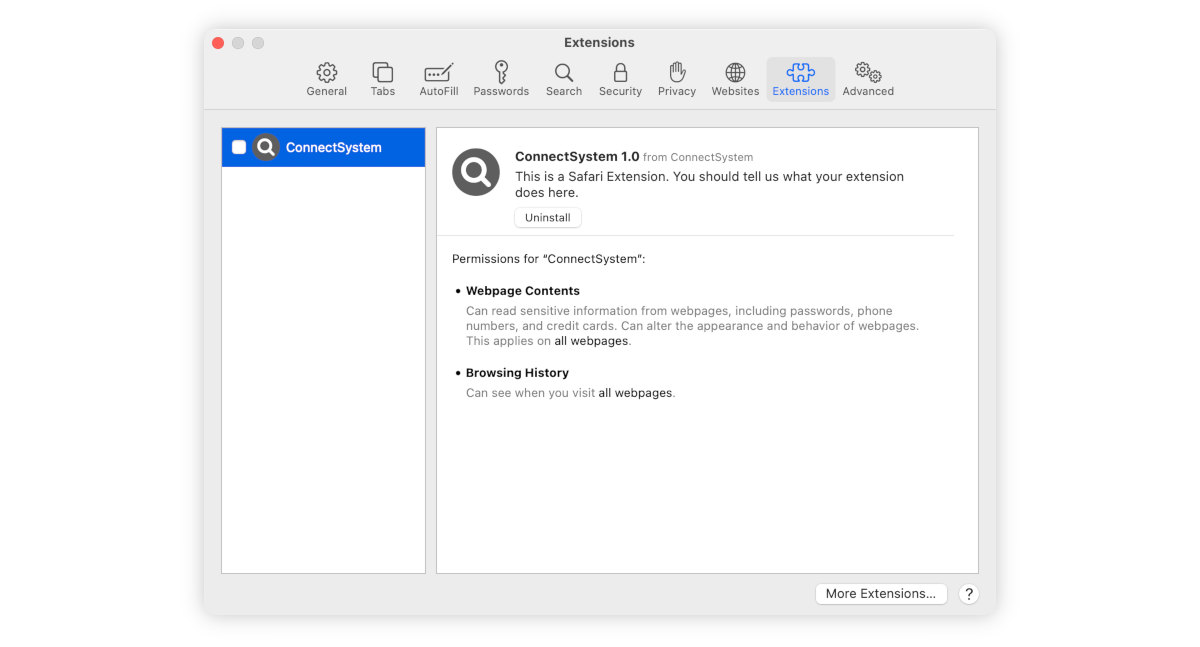Open the Search settings pane

point(563,78)
